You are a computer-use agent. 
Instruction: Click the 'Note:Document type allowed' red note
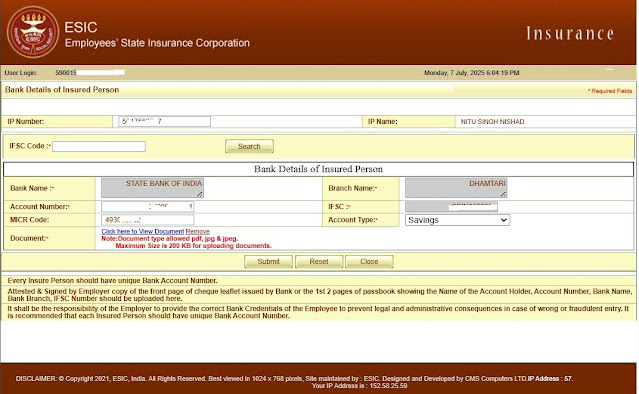tap(170, 238)
